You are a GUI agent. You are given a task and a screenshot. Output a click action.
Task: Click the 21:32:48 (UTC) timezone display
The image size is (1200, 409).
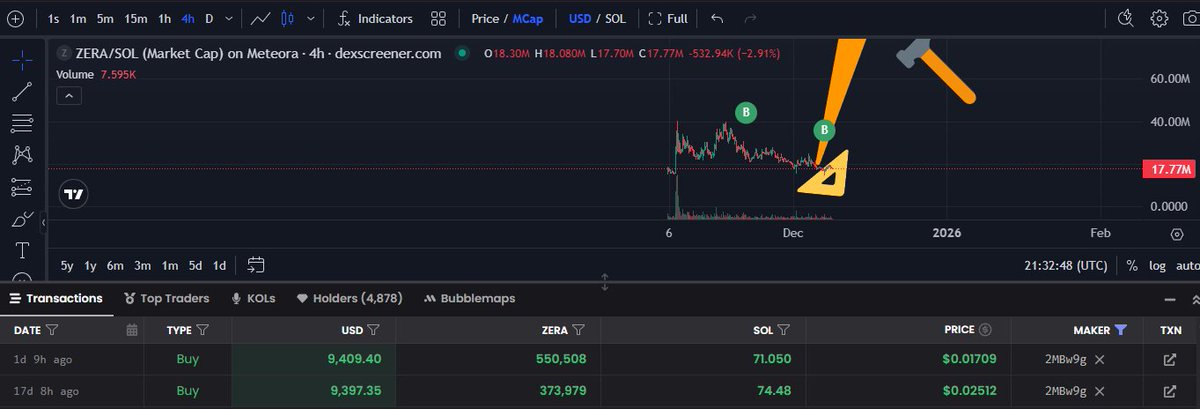1066,265
